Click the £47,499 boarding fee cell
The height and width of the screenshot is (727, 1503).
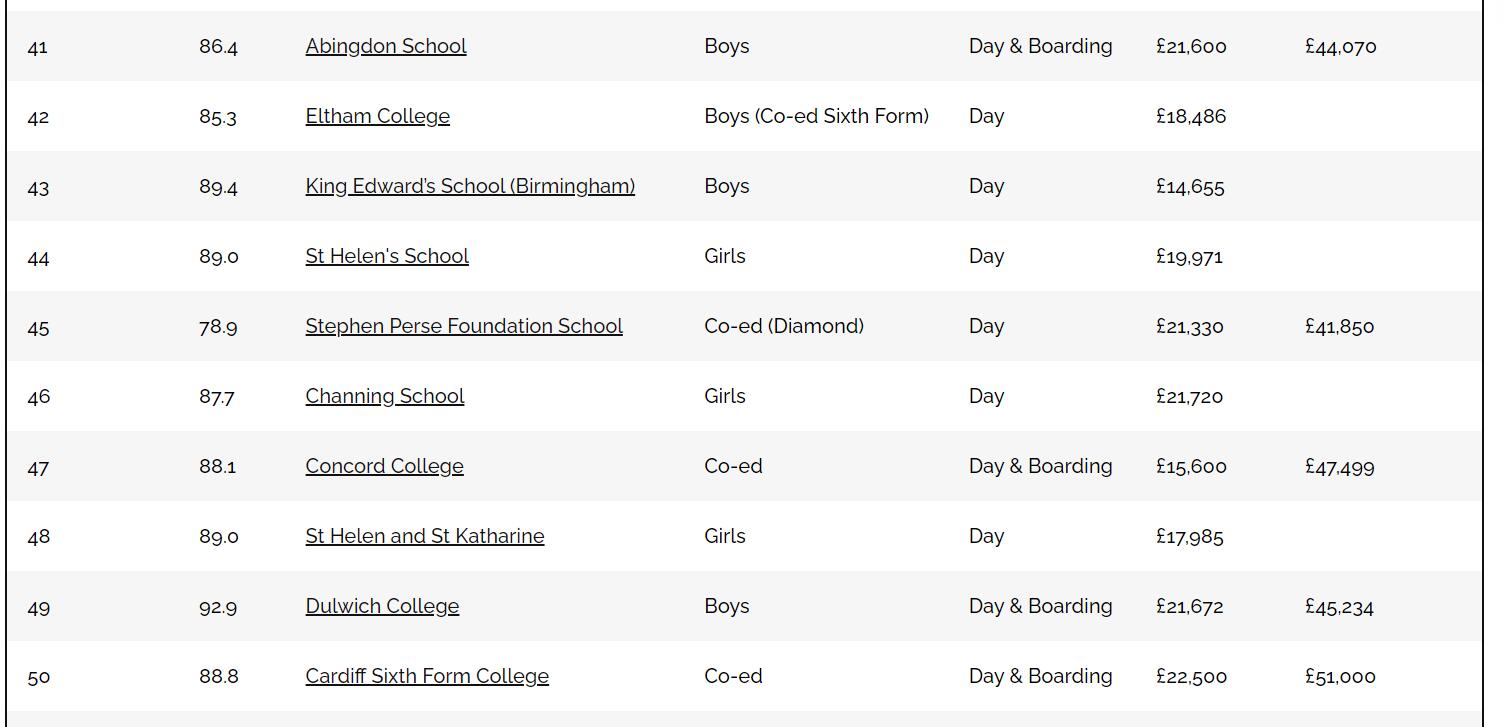click(x=1340, y=467)
